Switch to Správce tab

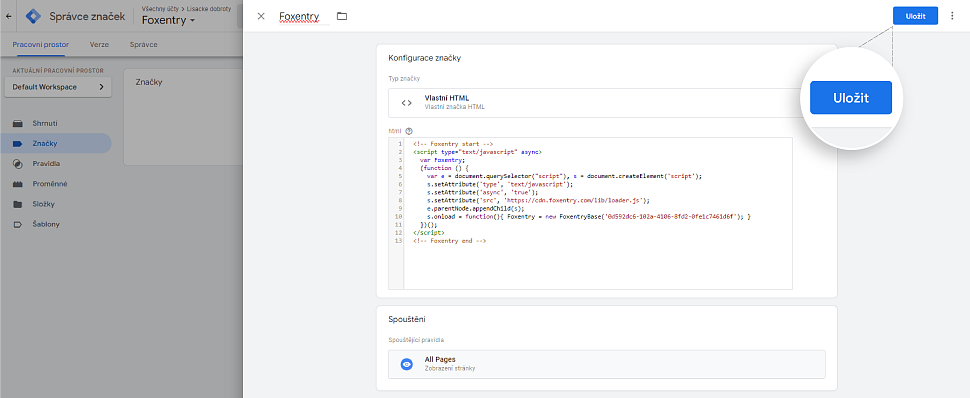point(144,45)
